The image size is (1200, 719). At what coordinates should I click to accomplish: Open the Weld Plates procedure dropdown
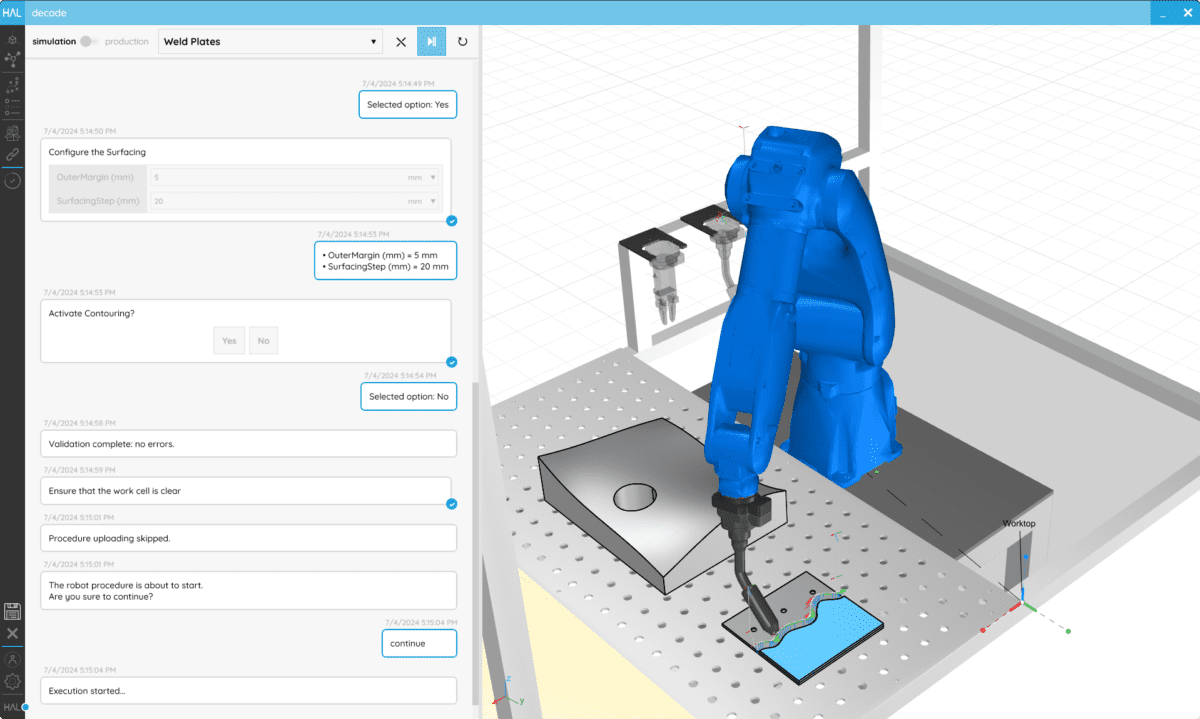pos(270,42)
